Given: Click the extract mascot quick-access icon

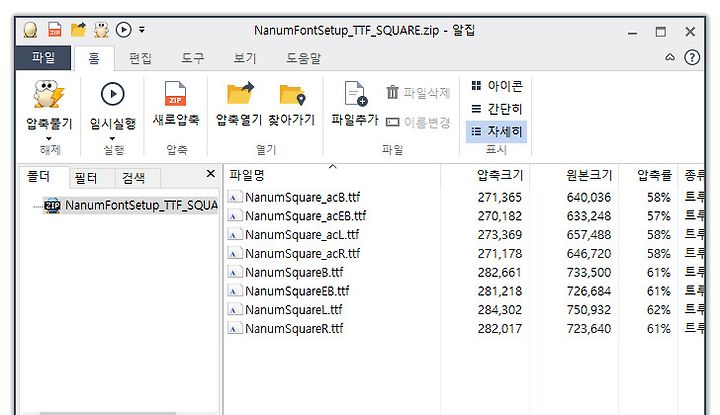Looking at the screenshot, I should pos(101,30).
